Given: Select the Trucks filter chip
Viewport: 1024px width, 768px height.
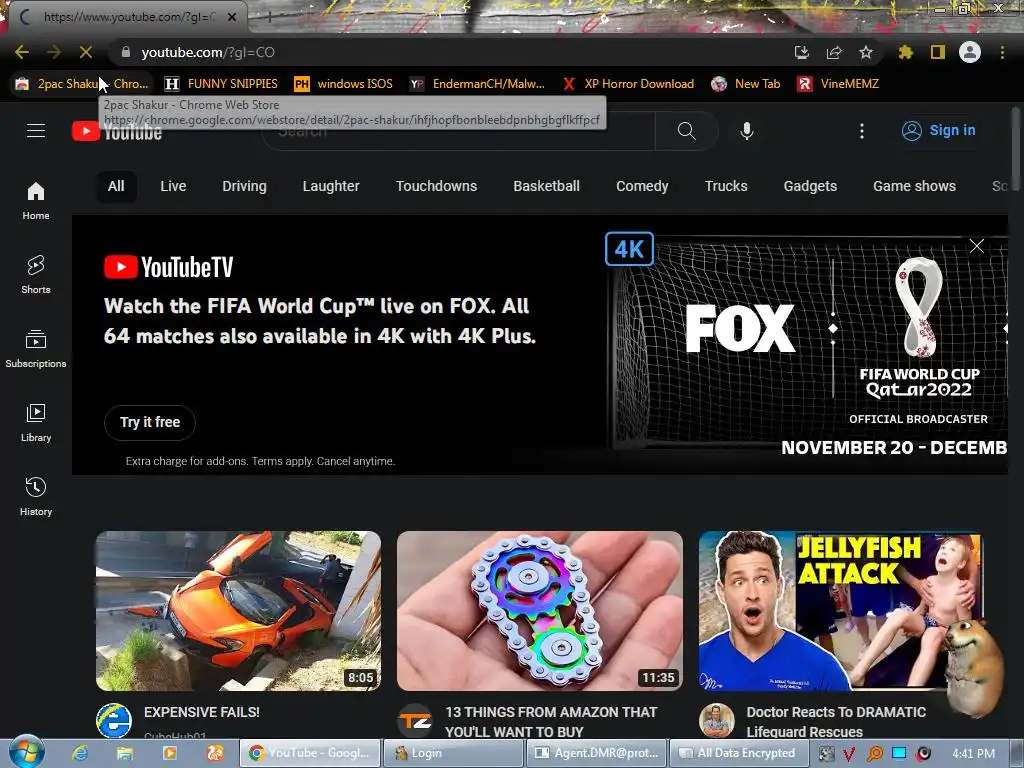Looking at the screenshot, I should (x=726, y=186).
